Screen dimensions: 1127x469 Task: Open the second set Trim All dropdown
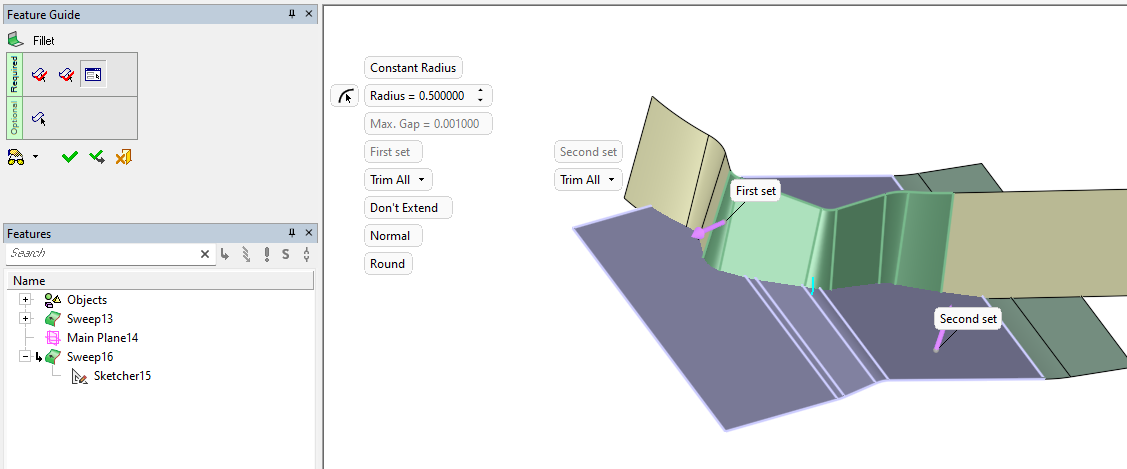[588, 180]
